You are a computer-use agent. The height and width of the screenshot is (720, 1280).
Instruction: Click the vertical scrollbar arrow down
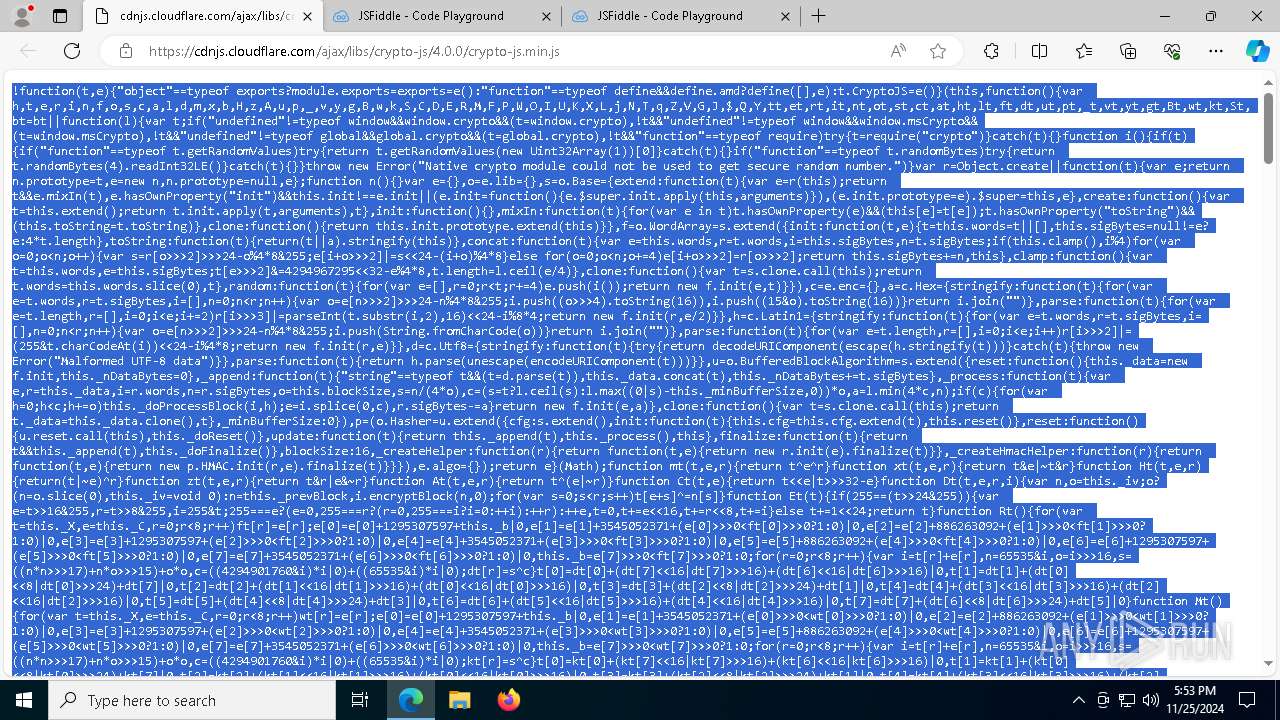click(x=1268, y=663)
